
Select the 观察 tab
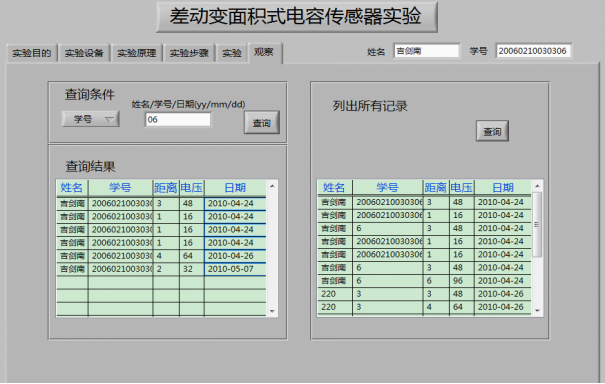point(265,52)
